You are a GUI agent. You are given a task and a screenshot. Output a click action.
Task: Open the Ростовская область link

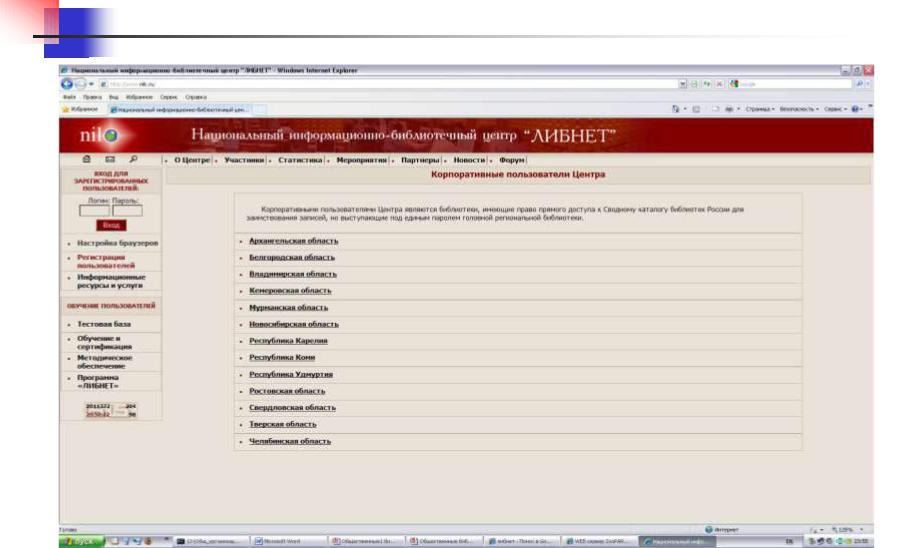pos(287,391)
